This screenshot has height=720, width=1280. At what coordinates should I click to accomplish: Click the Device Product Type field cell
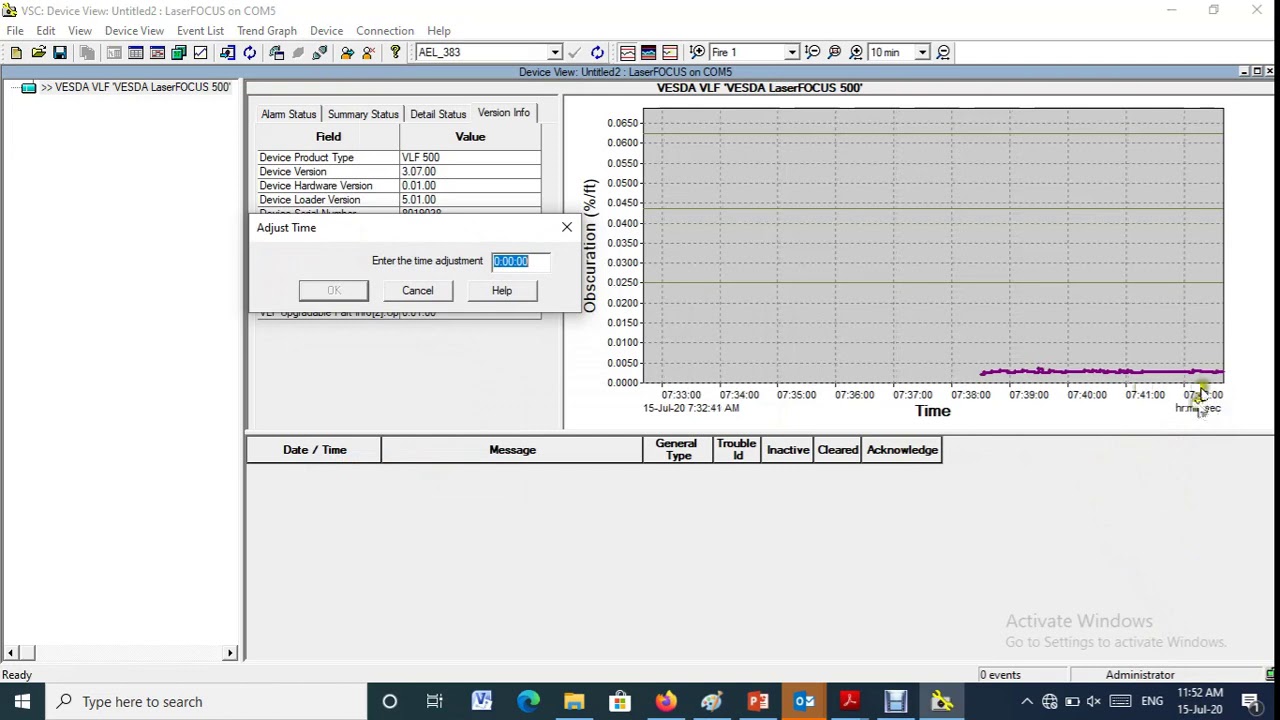click(328, 158)
